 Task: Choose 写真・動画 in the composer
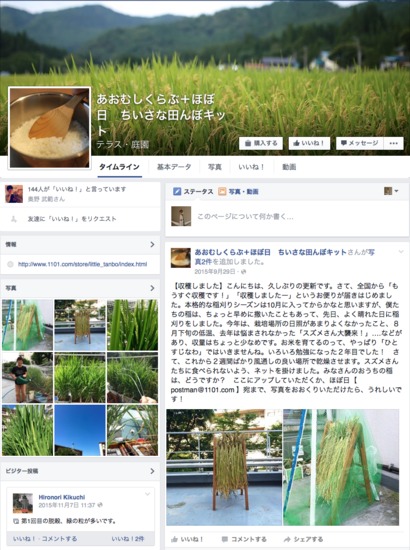(x=238, y=192)
